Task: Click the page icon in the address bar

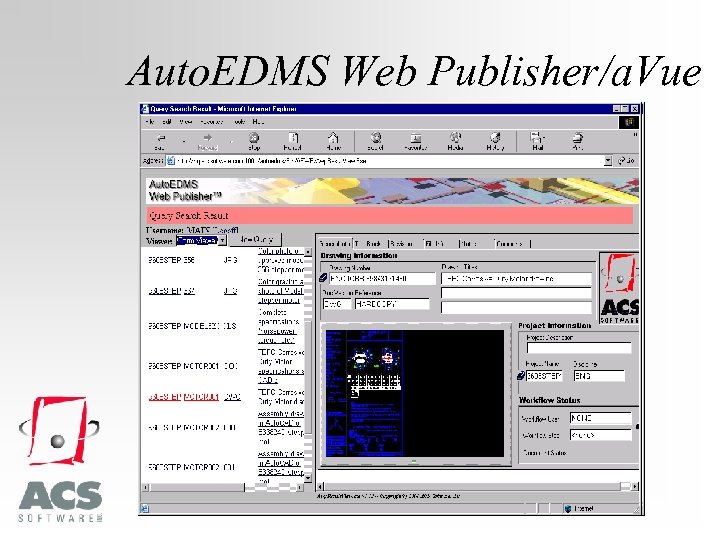Action: [x=171, y=161]
